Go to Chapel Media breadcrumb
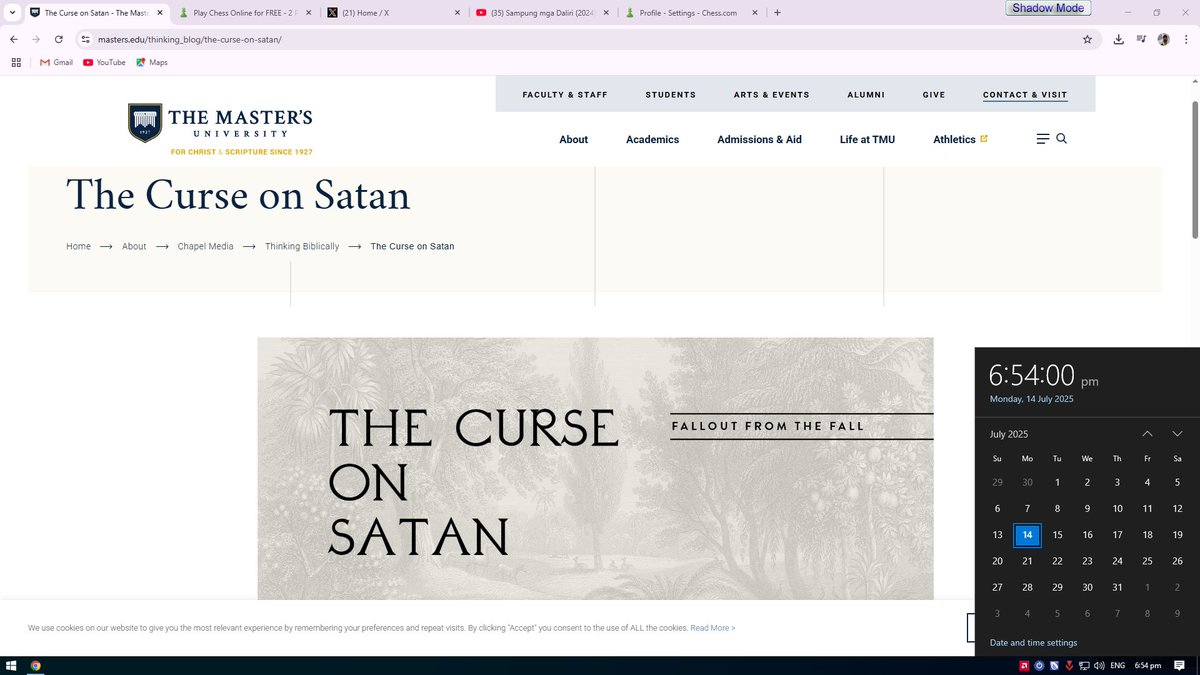Image resolution: width=1200 pixels, height=675 pixels. [x=206, y=246]
